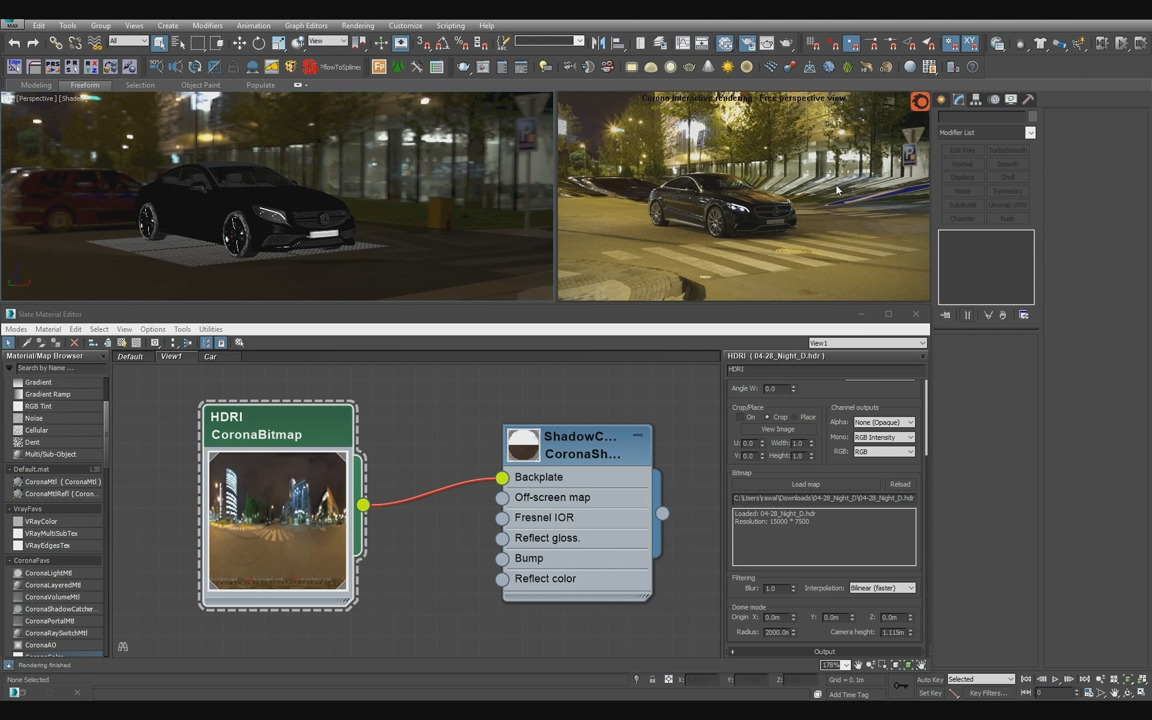
Task: Activate the Rotate transform tool
Action: pos(259,43)
